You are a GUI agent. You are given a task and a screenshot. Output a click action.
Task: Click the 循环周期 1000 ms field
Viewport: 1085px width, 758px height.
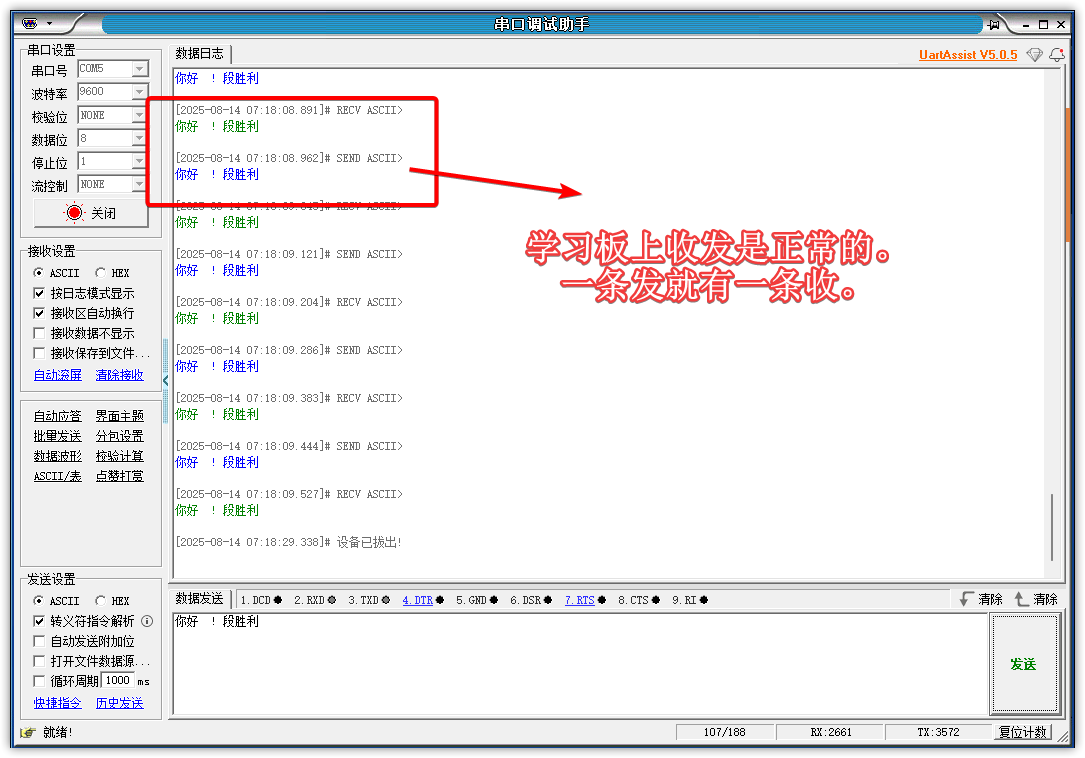pos(118,680)
